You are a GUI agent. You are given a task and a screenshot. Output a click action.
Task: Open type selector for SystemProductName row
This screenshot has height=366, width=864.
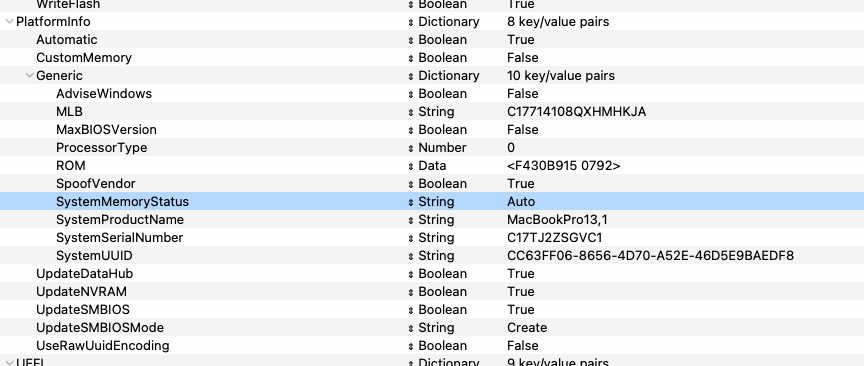(x=411, y=220)
